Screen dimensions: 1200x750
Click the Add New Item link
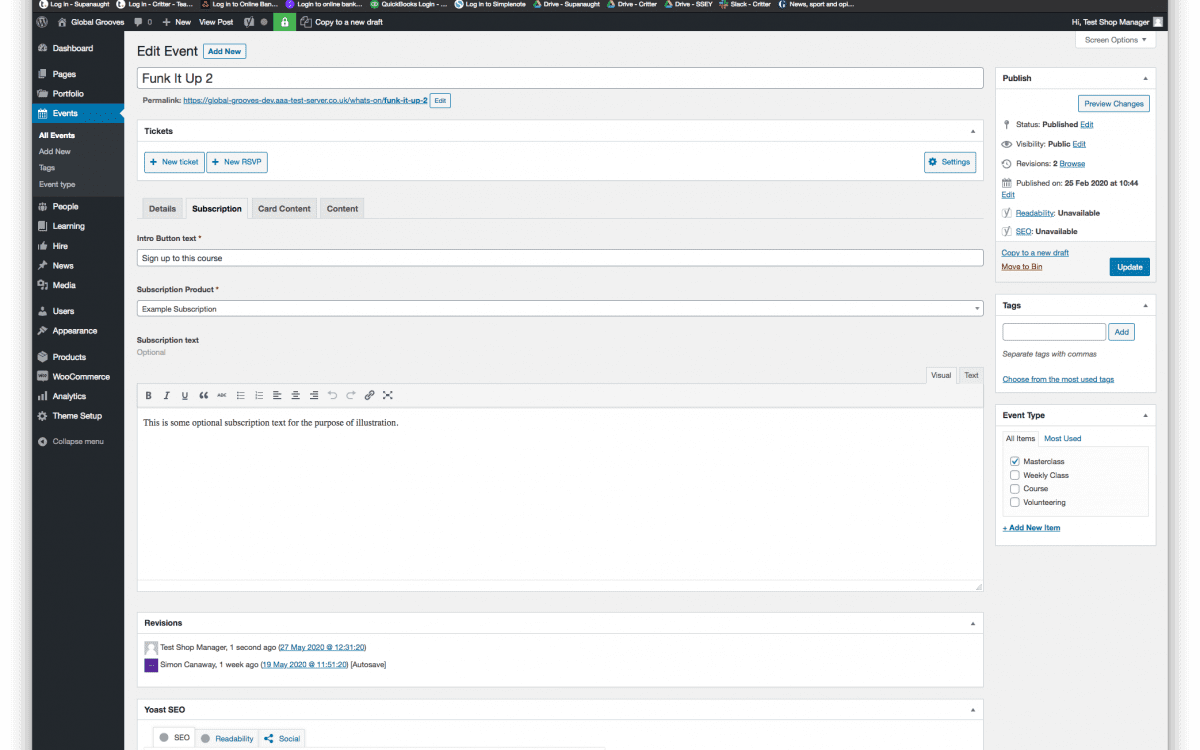pyautogui.click(x=1031, y=527)
